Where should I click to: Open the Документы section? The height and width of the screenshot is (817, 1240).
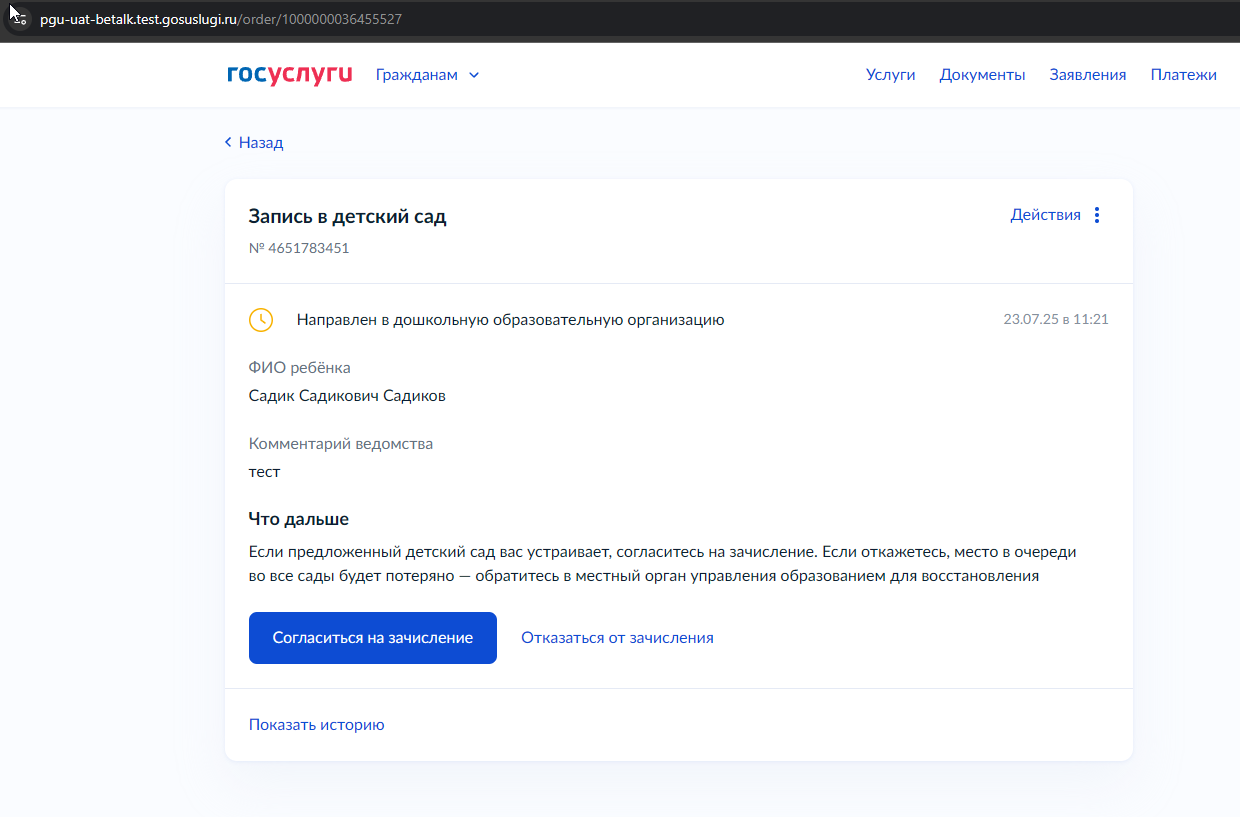pos(982,75)
